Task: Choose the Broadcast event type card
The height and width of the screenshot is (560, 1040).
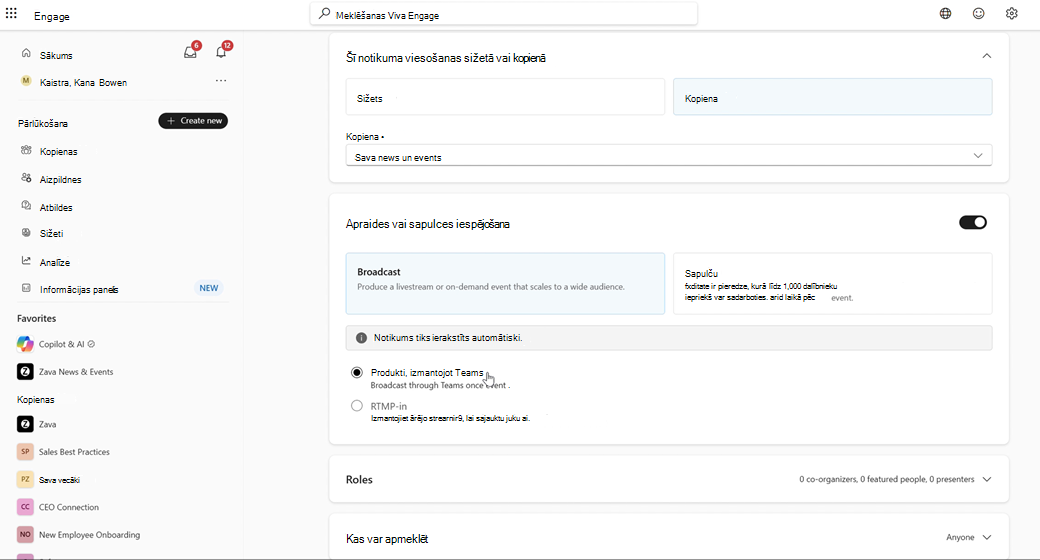Action: tap(505, 283)
